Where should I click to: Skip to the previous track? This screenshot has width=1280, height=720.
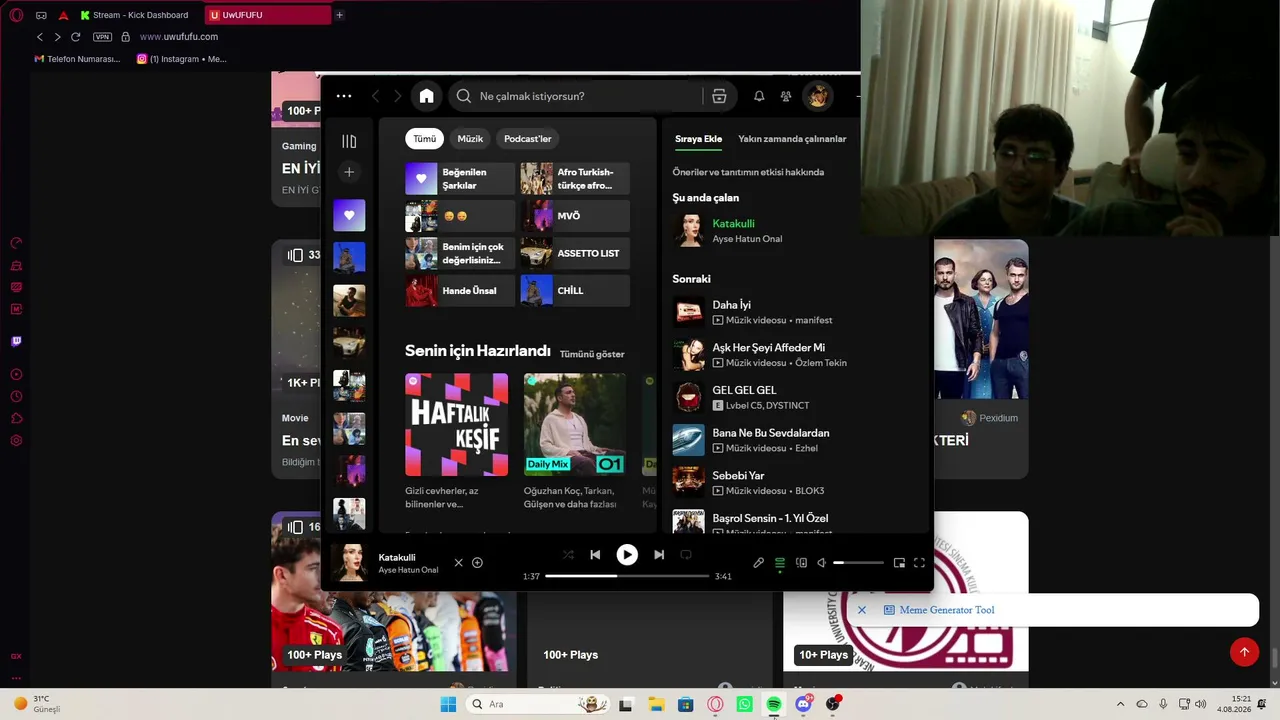595,554
